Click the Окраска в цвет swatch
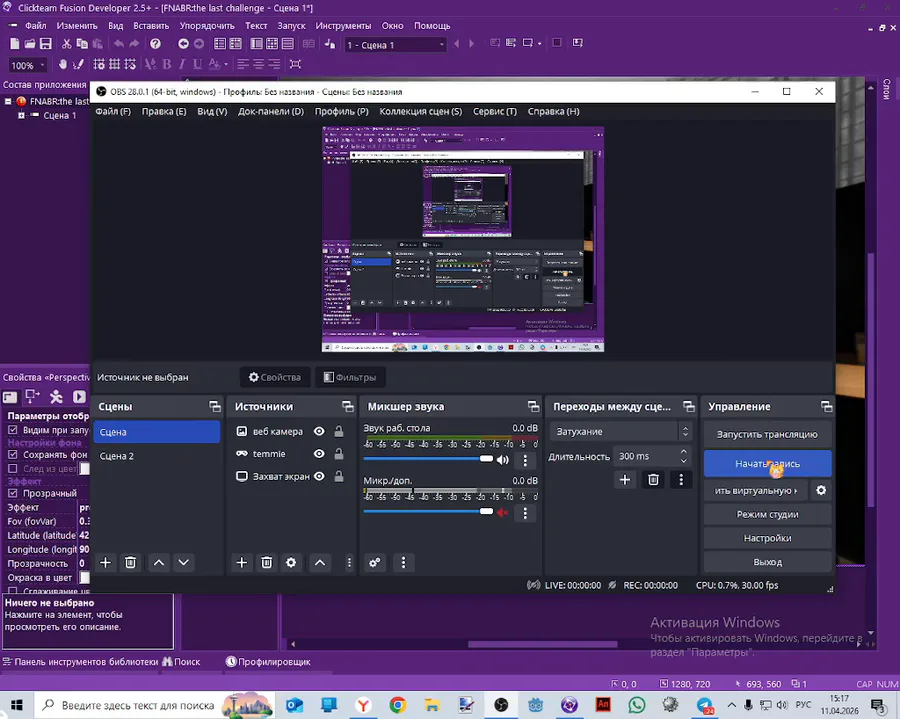This screenshot has width=900, height=719. click(x=84, y=577)
